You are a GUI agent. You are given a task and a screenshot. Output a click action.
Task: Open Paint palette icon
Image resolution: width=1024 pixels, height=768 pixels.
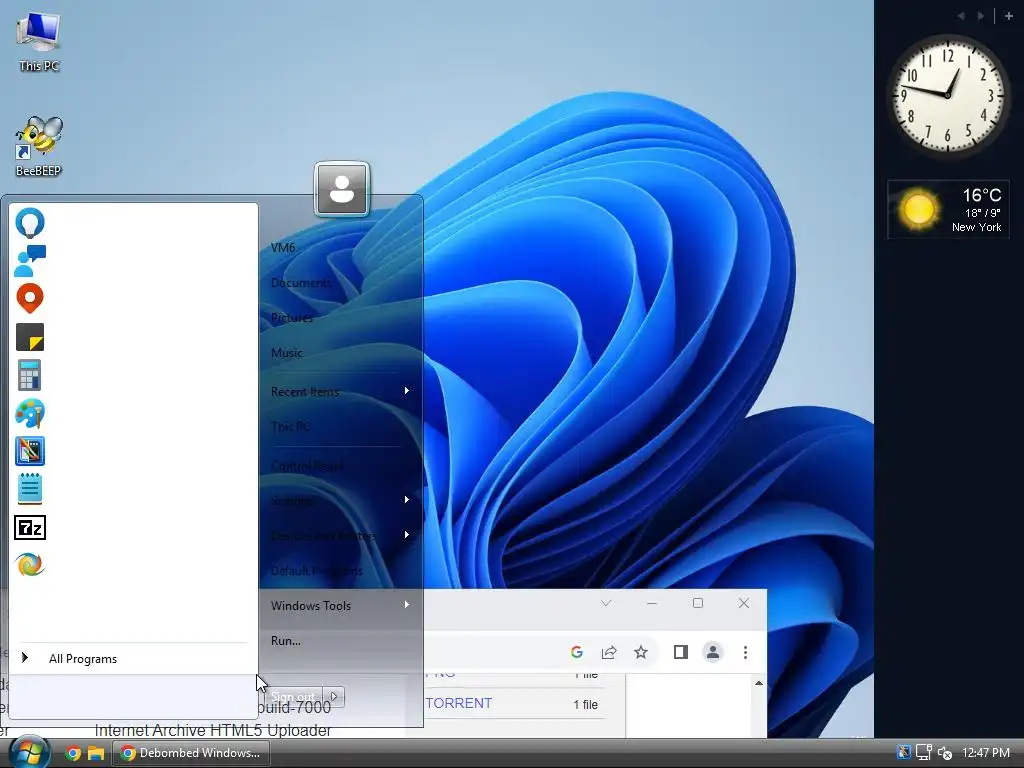click(x=29, y=413)
